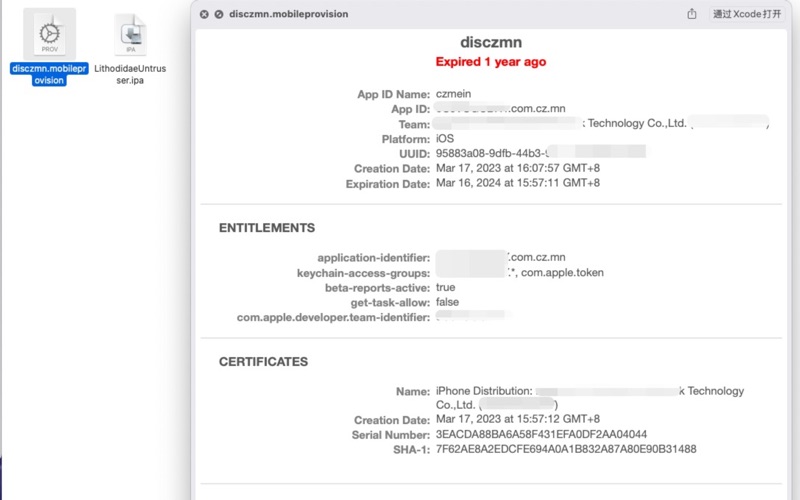This screenshot has width=800, height=500.
Task: Click the Share icon in the preview title bar
Action: click(x=692, y=14)
